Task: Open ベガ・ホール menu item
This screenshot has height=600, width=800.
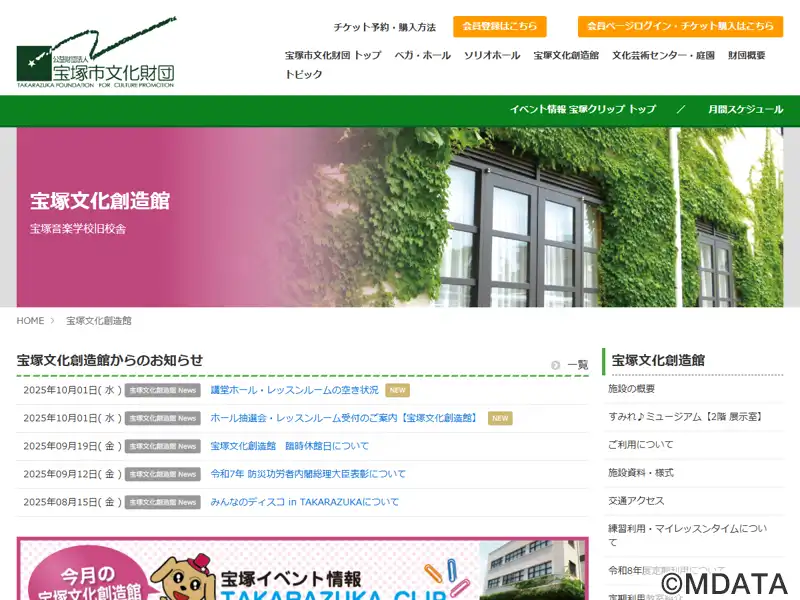Action: click(422, 55)
